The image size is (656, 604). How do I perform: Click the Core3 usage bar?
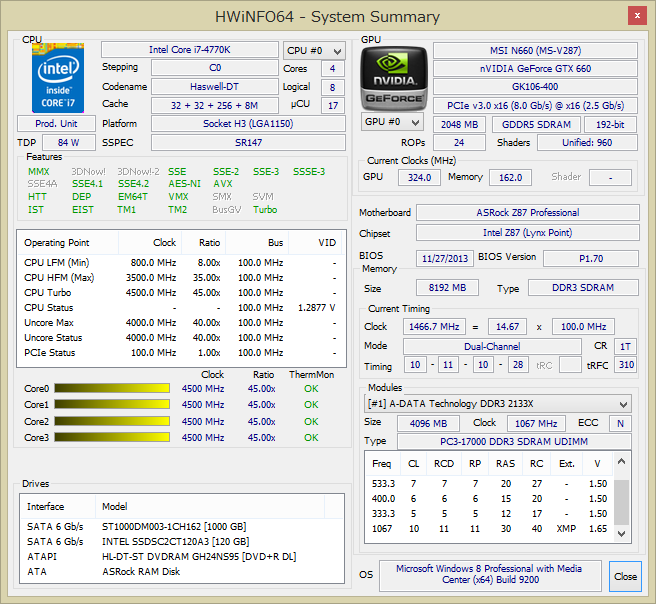click(112, 438)
